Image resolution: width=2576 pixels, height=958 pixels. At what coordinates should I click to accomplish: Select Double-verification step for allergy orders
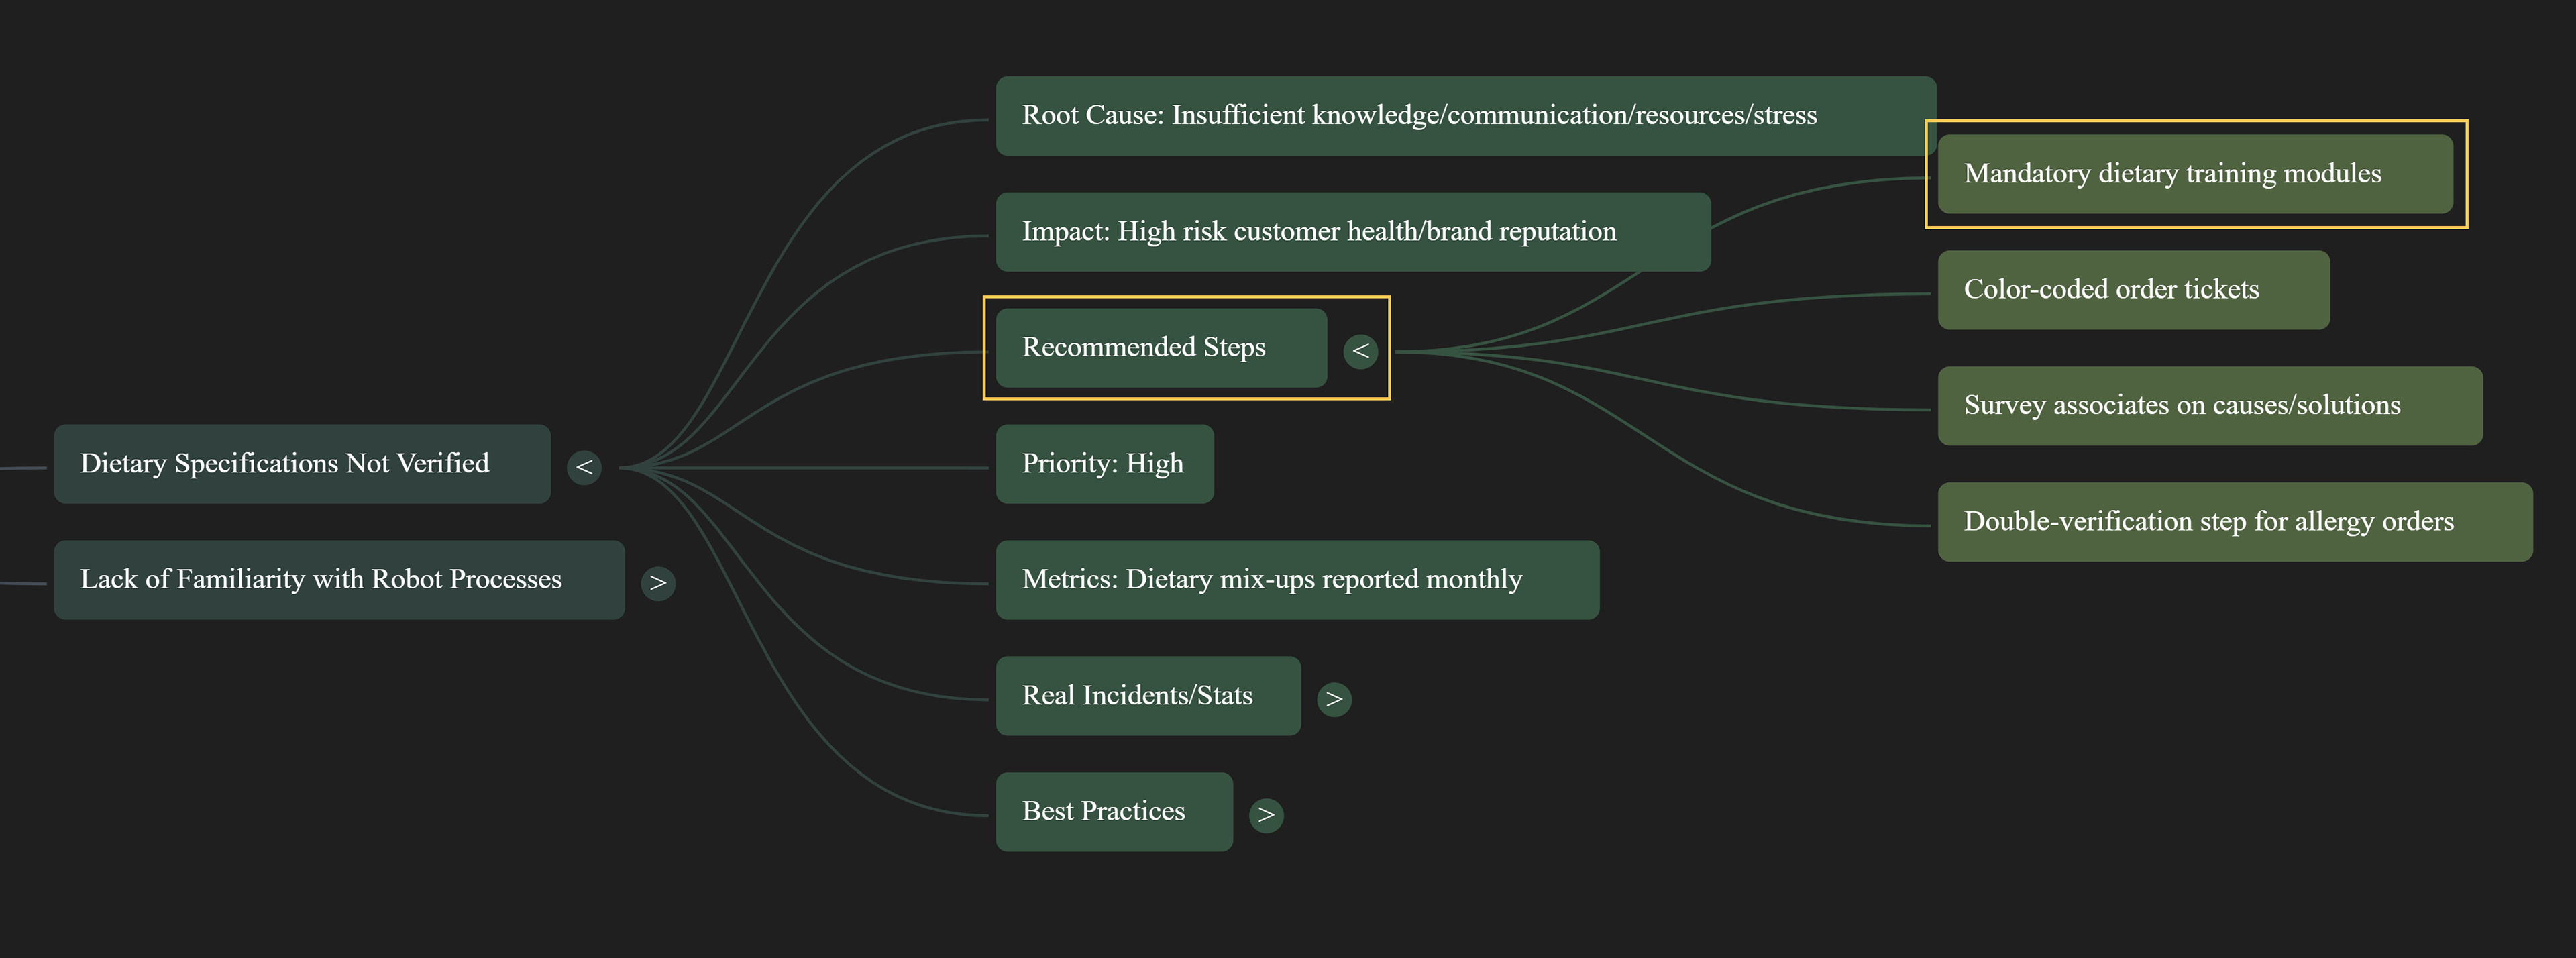(2235, 522)
